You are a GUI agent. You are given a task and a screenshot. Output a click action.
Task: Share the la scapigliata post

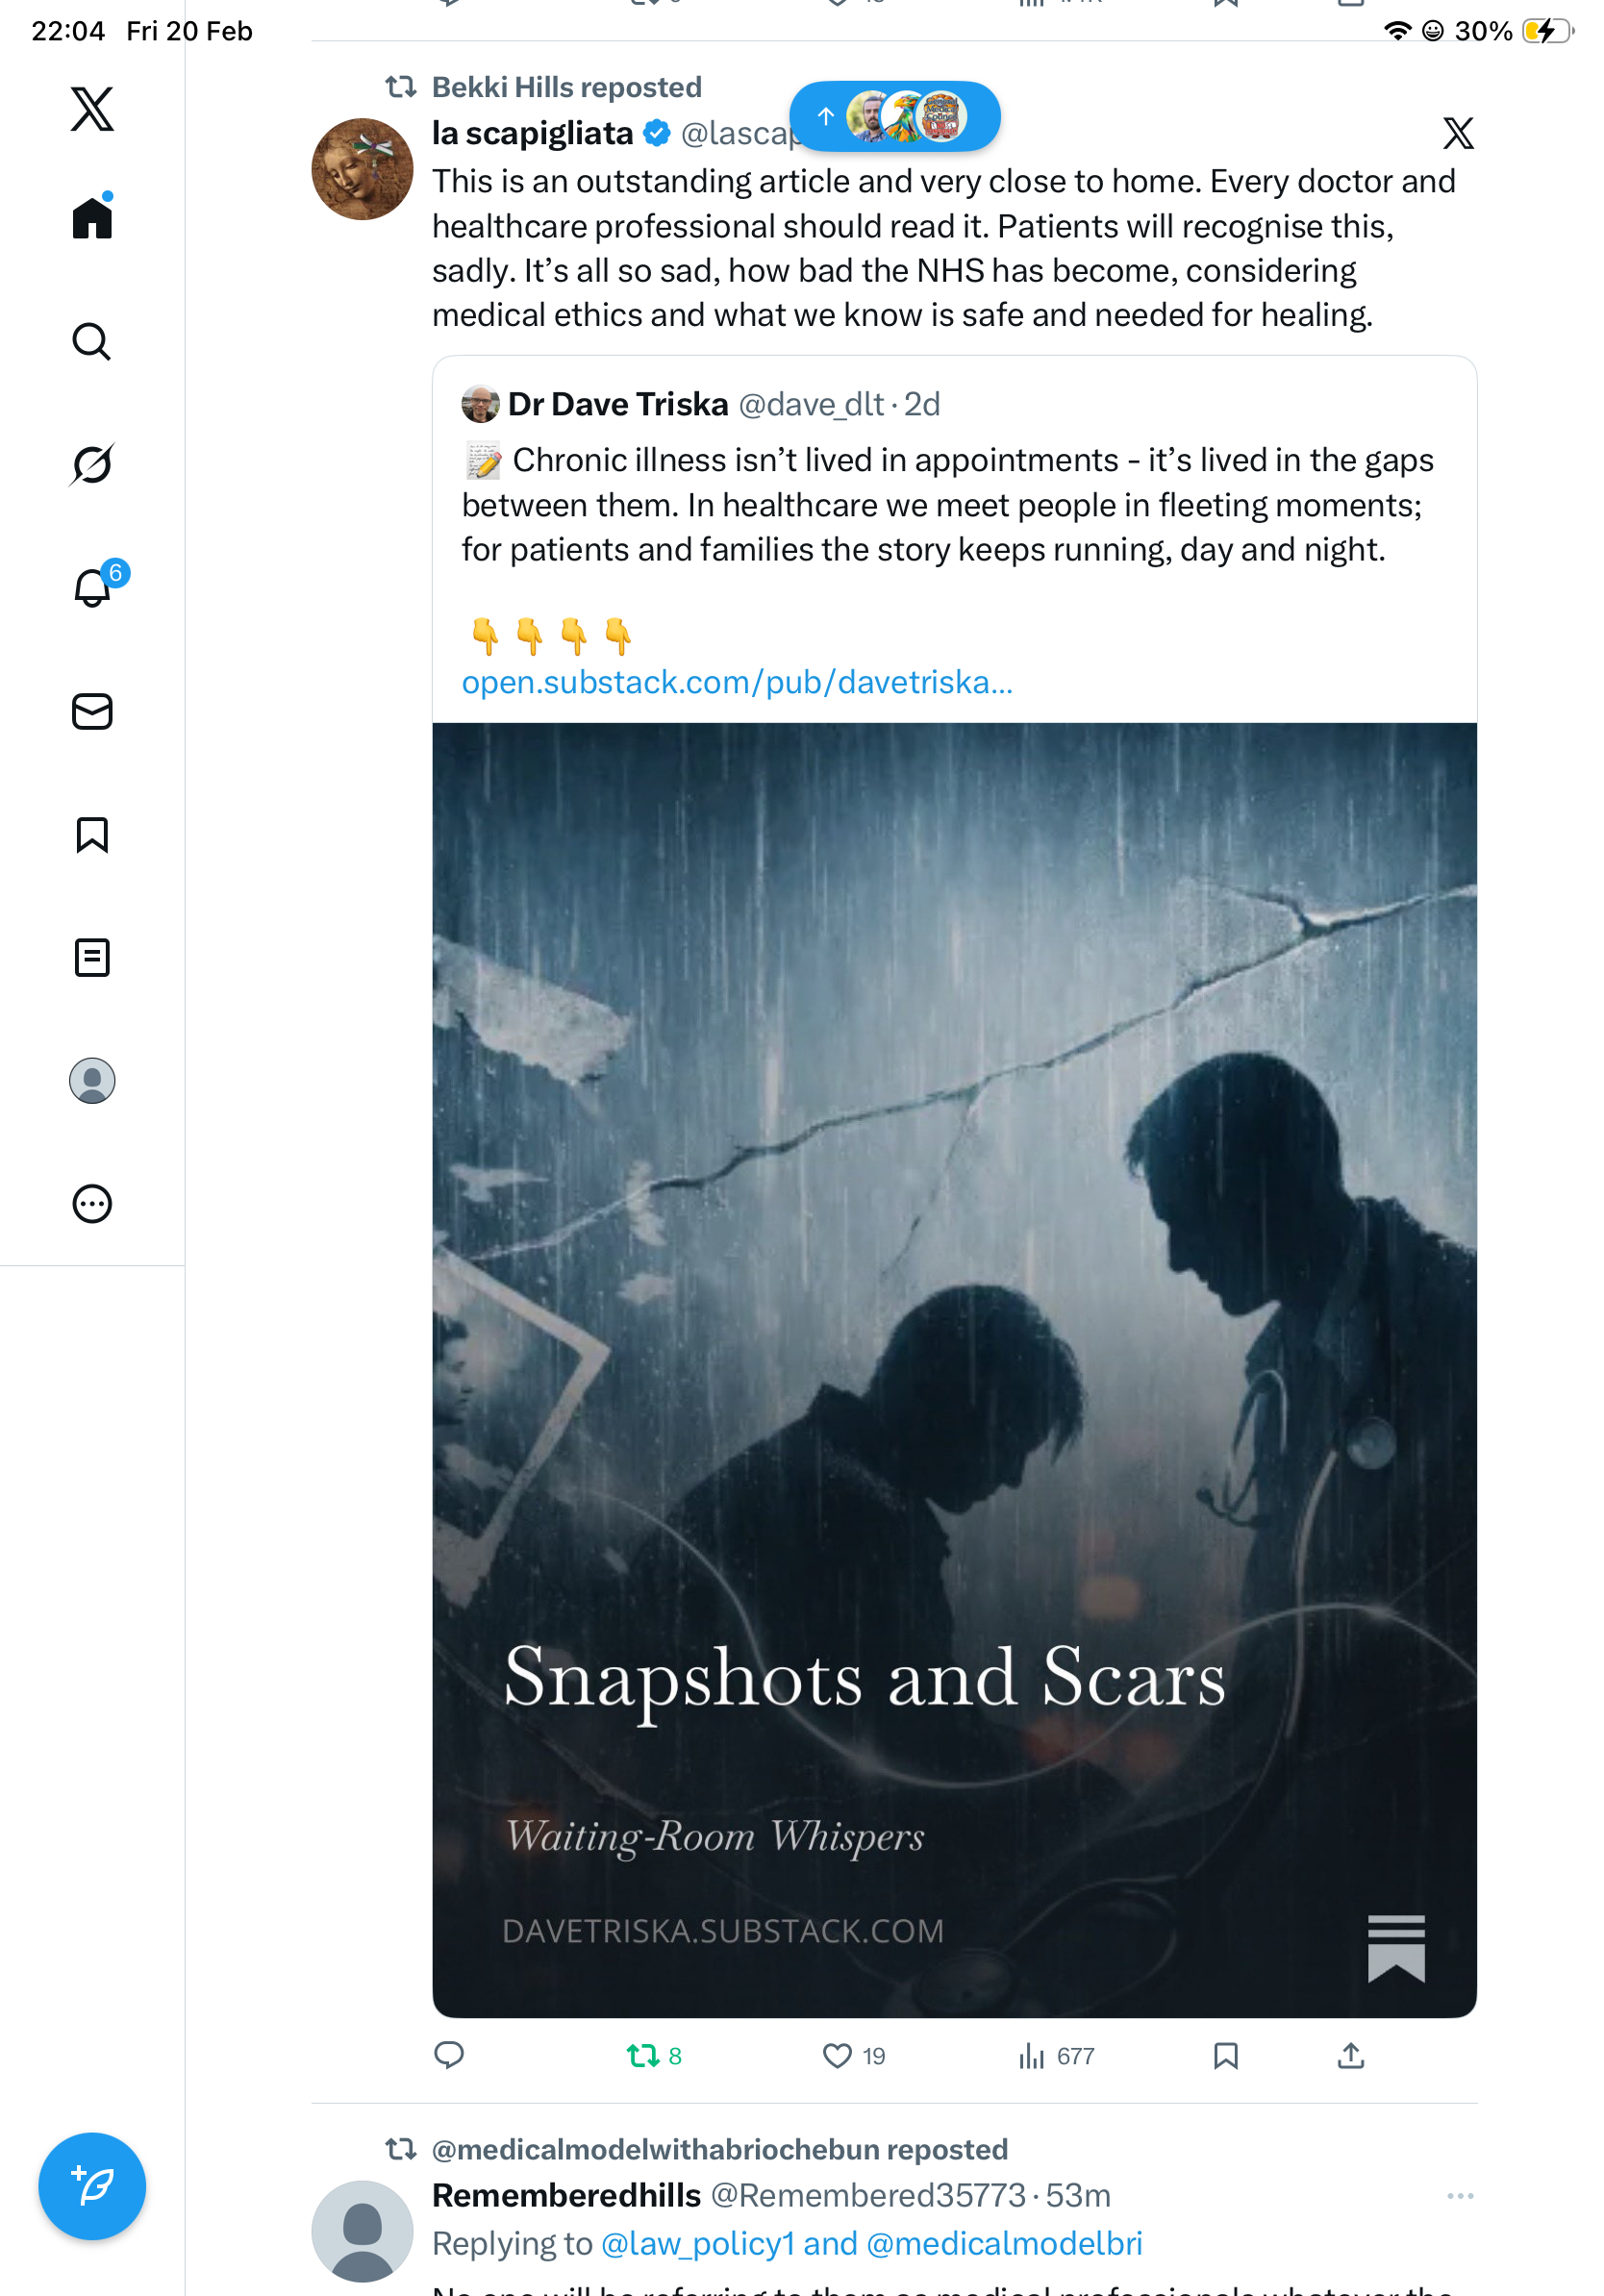coord(1350,2055)
